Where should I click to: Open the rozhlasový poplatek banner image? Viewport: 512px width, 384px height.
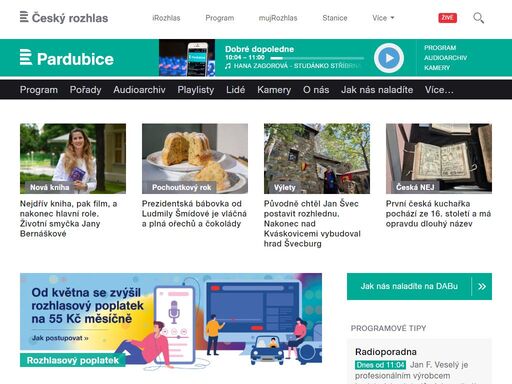171,320
